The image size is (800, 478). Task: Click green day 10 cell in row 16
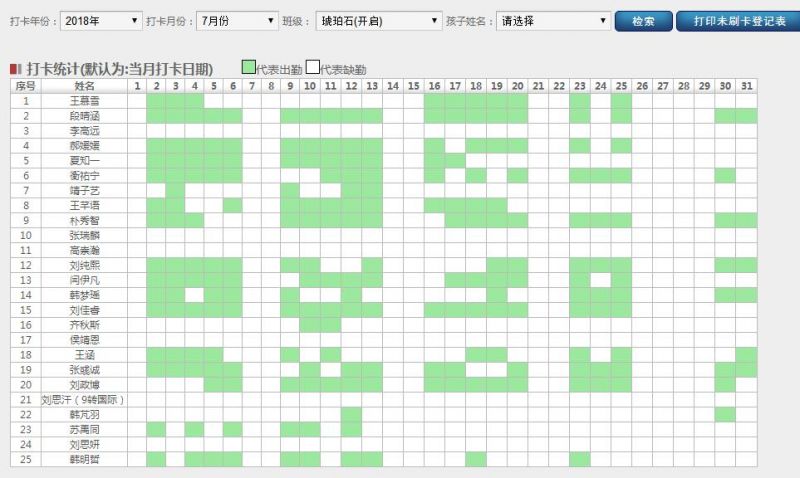[310, 325]
